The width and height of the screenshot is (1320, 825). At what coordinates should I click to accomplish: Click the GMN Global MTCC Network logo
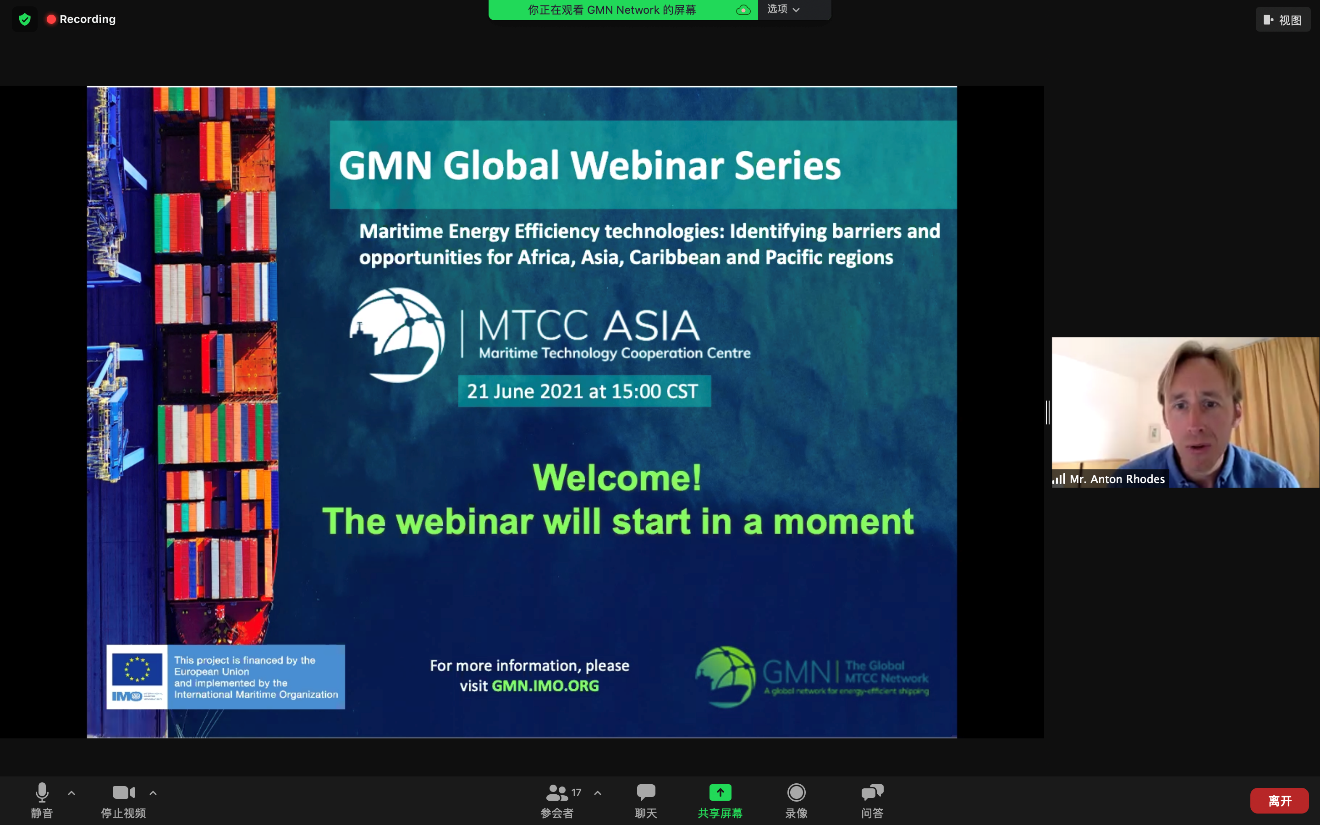(812, 677)
